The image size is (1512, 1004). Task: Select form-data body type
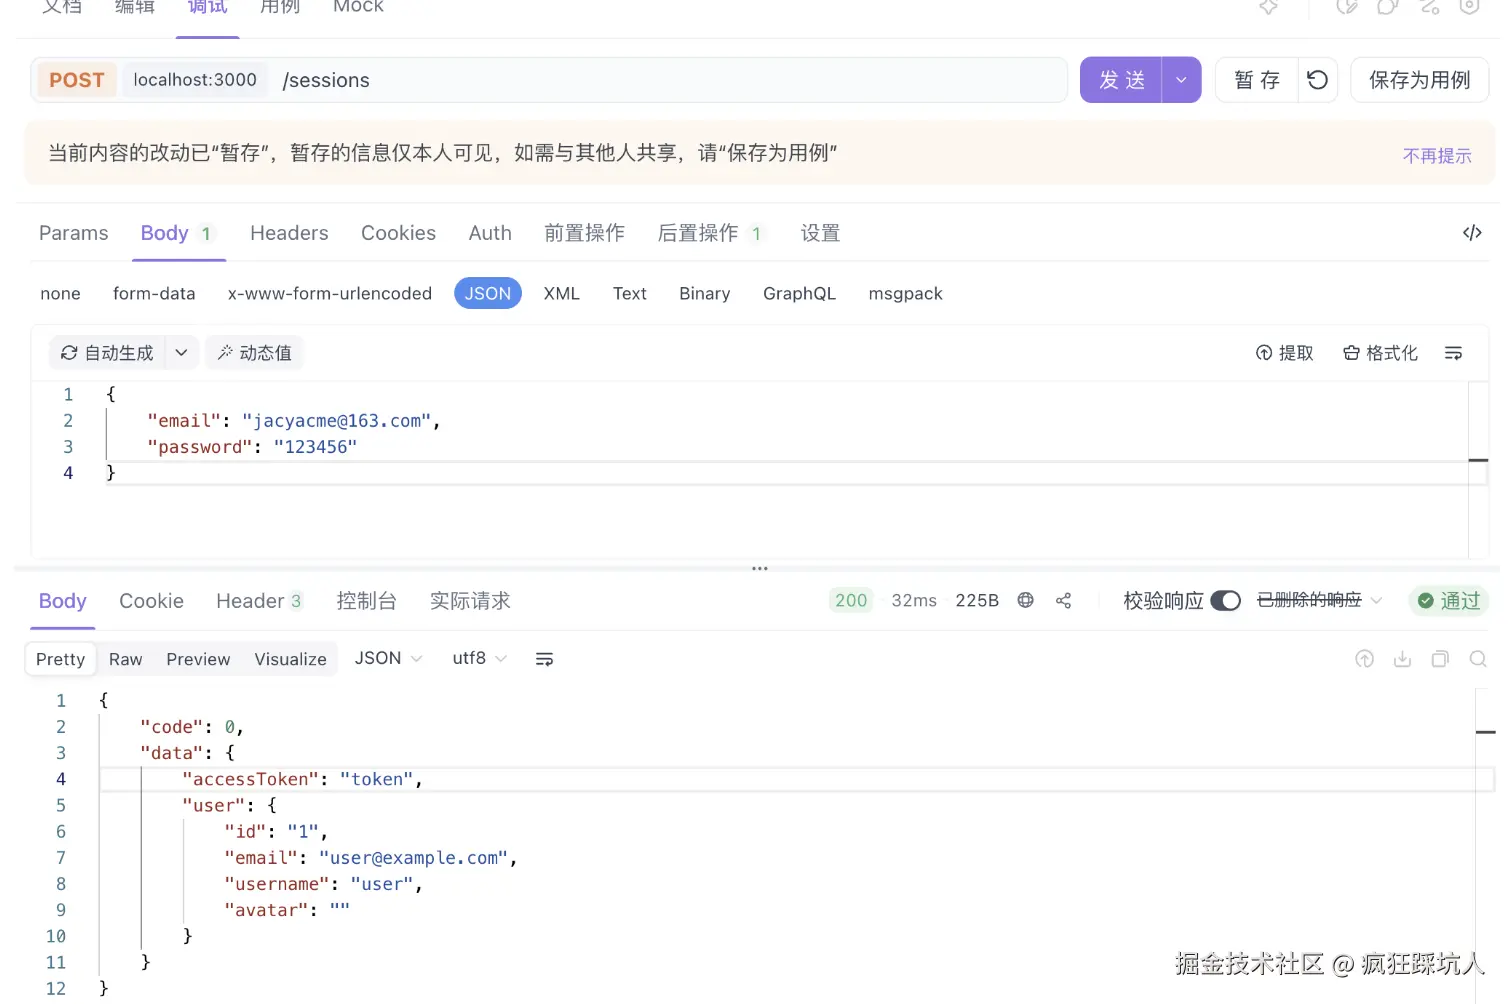coord(154,293)
